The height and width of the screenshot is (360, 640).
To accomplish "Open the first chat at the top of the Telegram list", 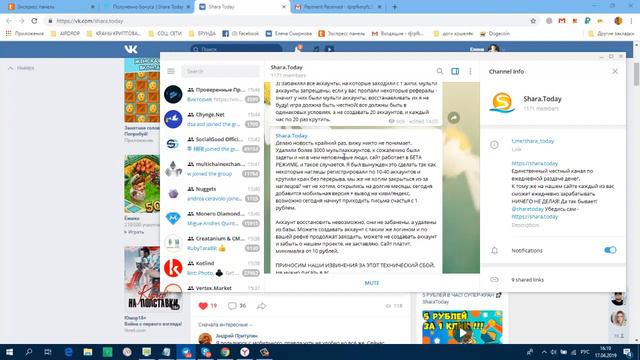I will pos(211,94).
